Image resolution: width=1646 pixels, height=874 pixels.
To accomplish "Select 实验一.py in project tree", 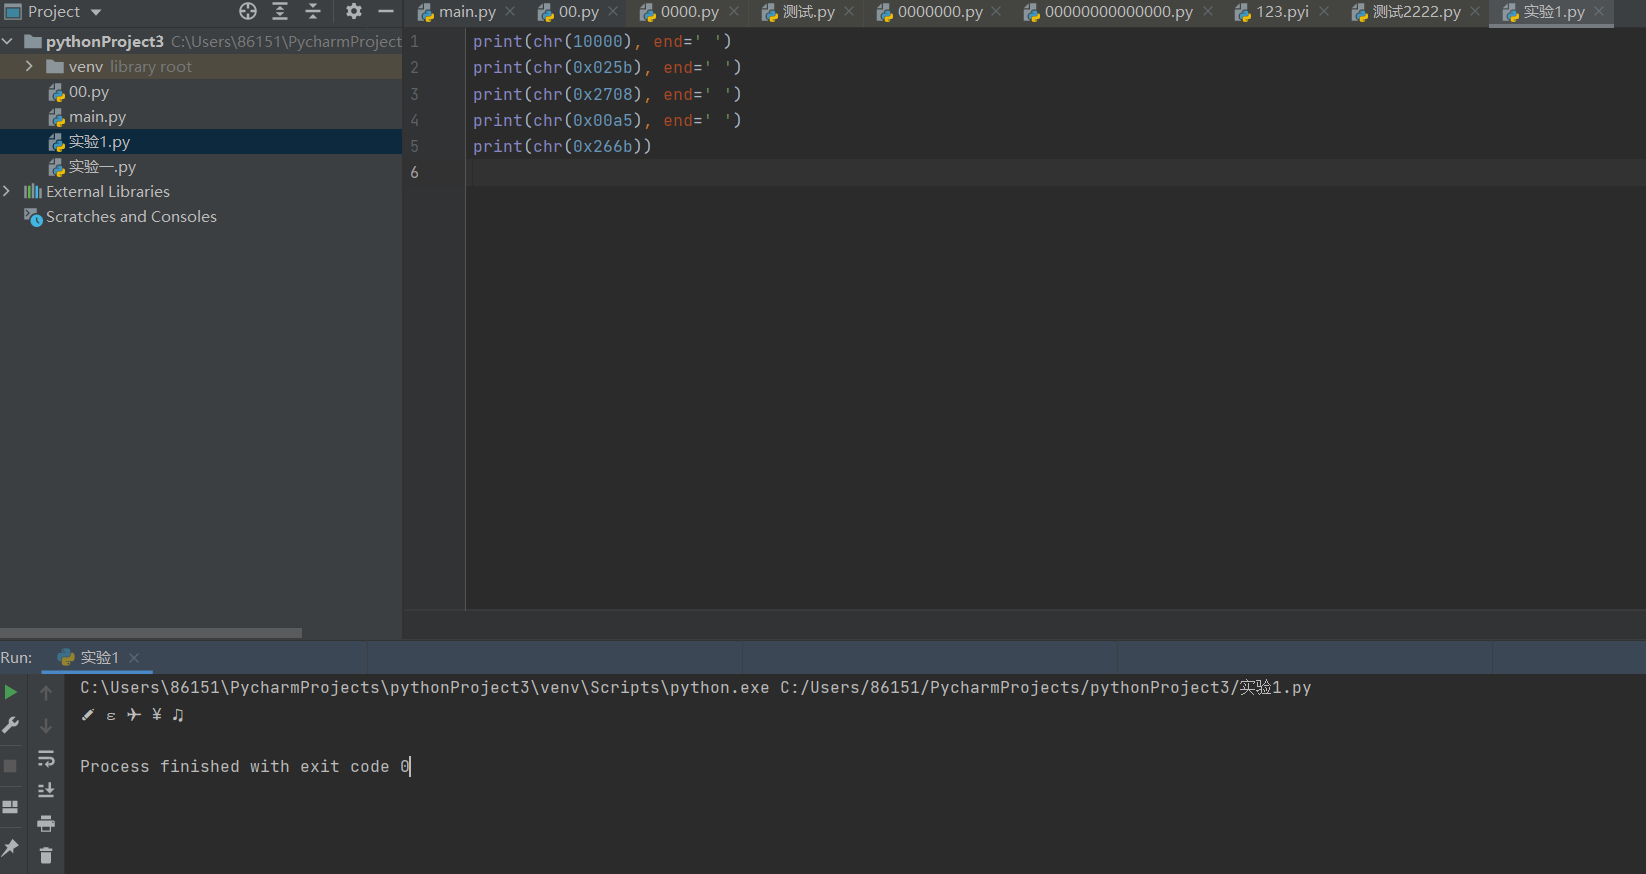I will coord(102,167).
